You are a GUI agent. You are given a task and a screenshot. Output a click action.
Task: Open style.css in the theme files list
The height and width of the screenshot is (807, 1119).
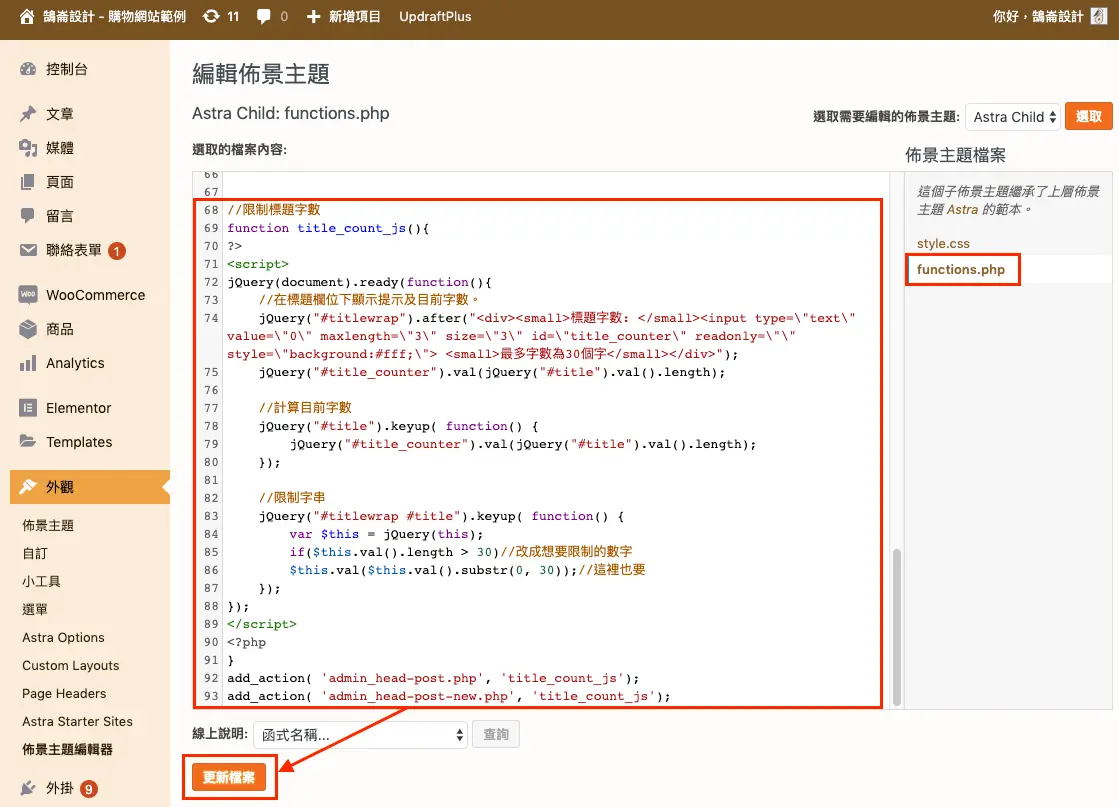point(943,243)
